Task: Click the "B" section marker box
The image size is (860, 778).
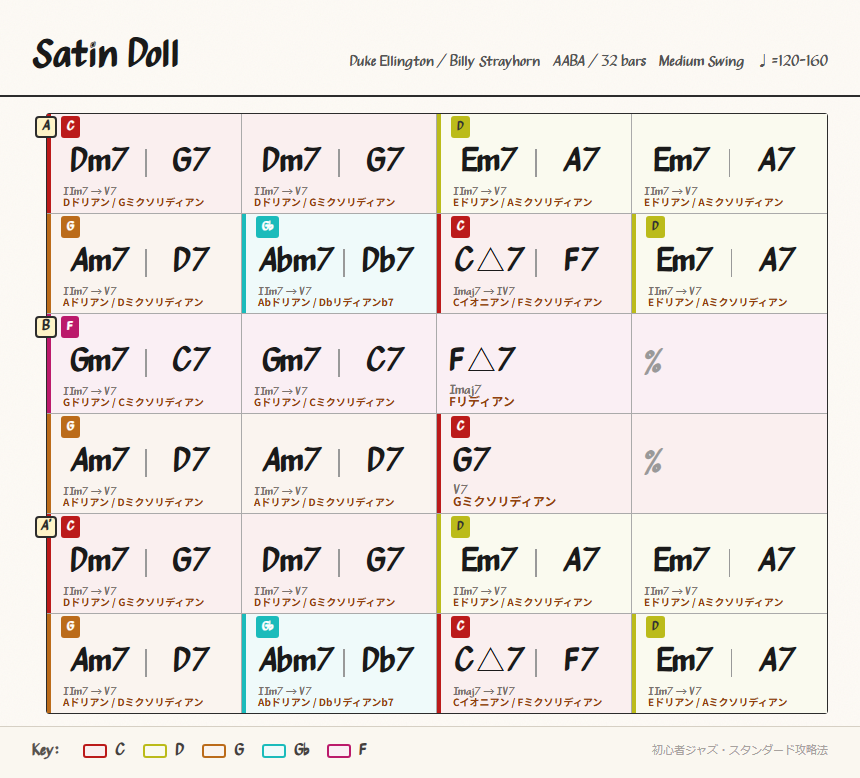Action: click(46, 326)
